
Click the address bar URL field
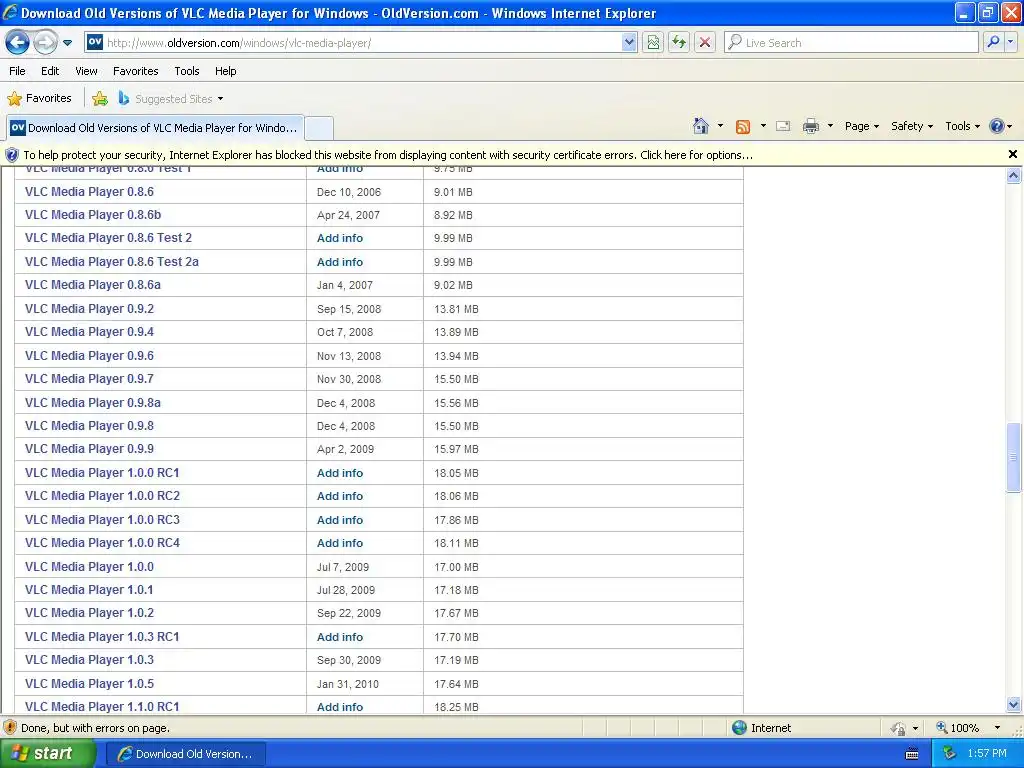pos(353,42)
